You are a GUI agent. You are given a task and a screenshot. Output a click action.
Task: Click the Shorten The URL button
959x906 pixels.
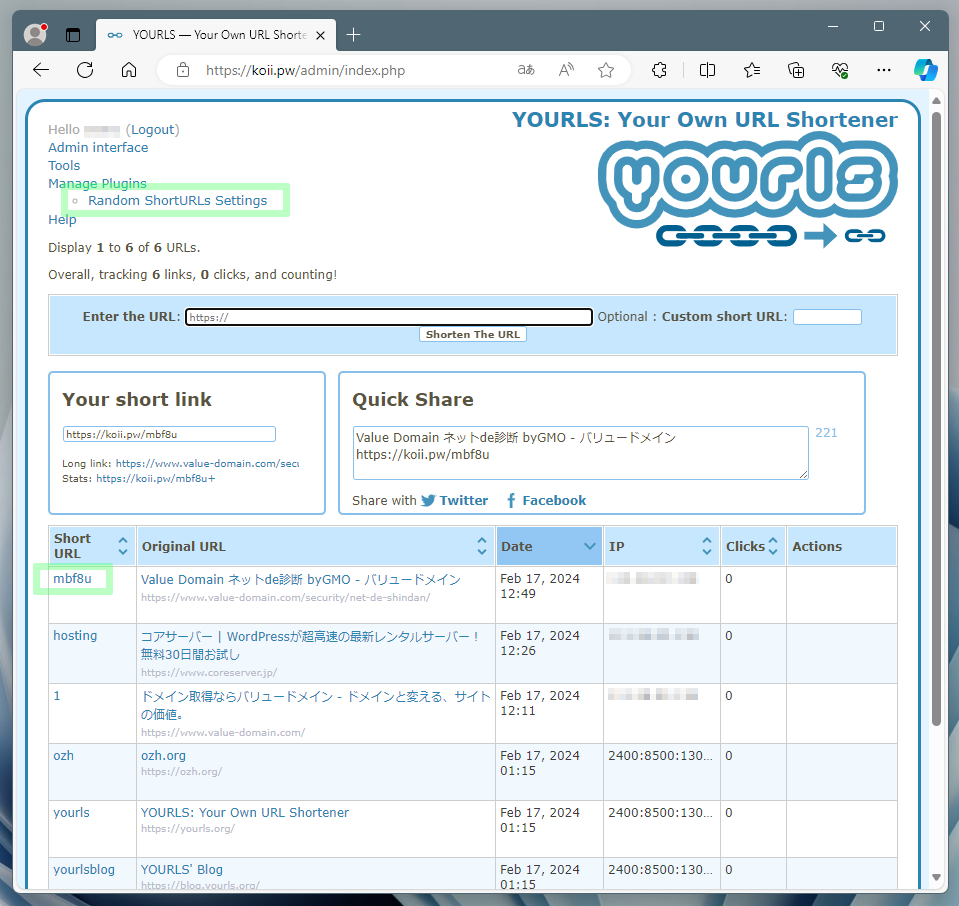coord(473,335)
